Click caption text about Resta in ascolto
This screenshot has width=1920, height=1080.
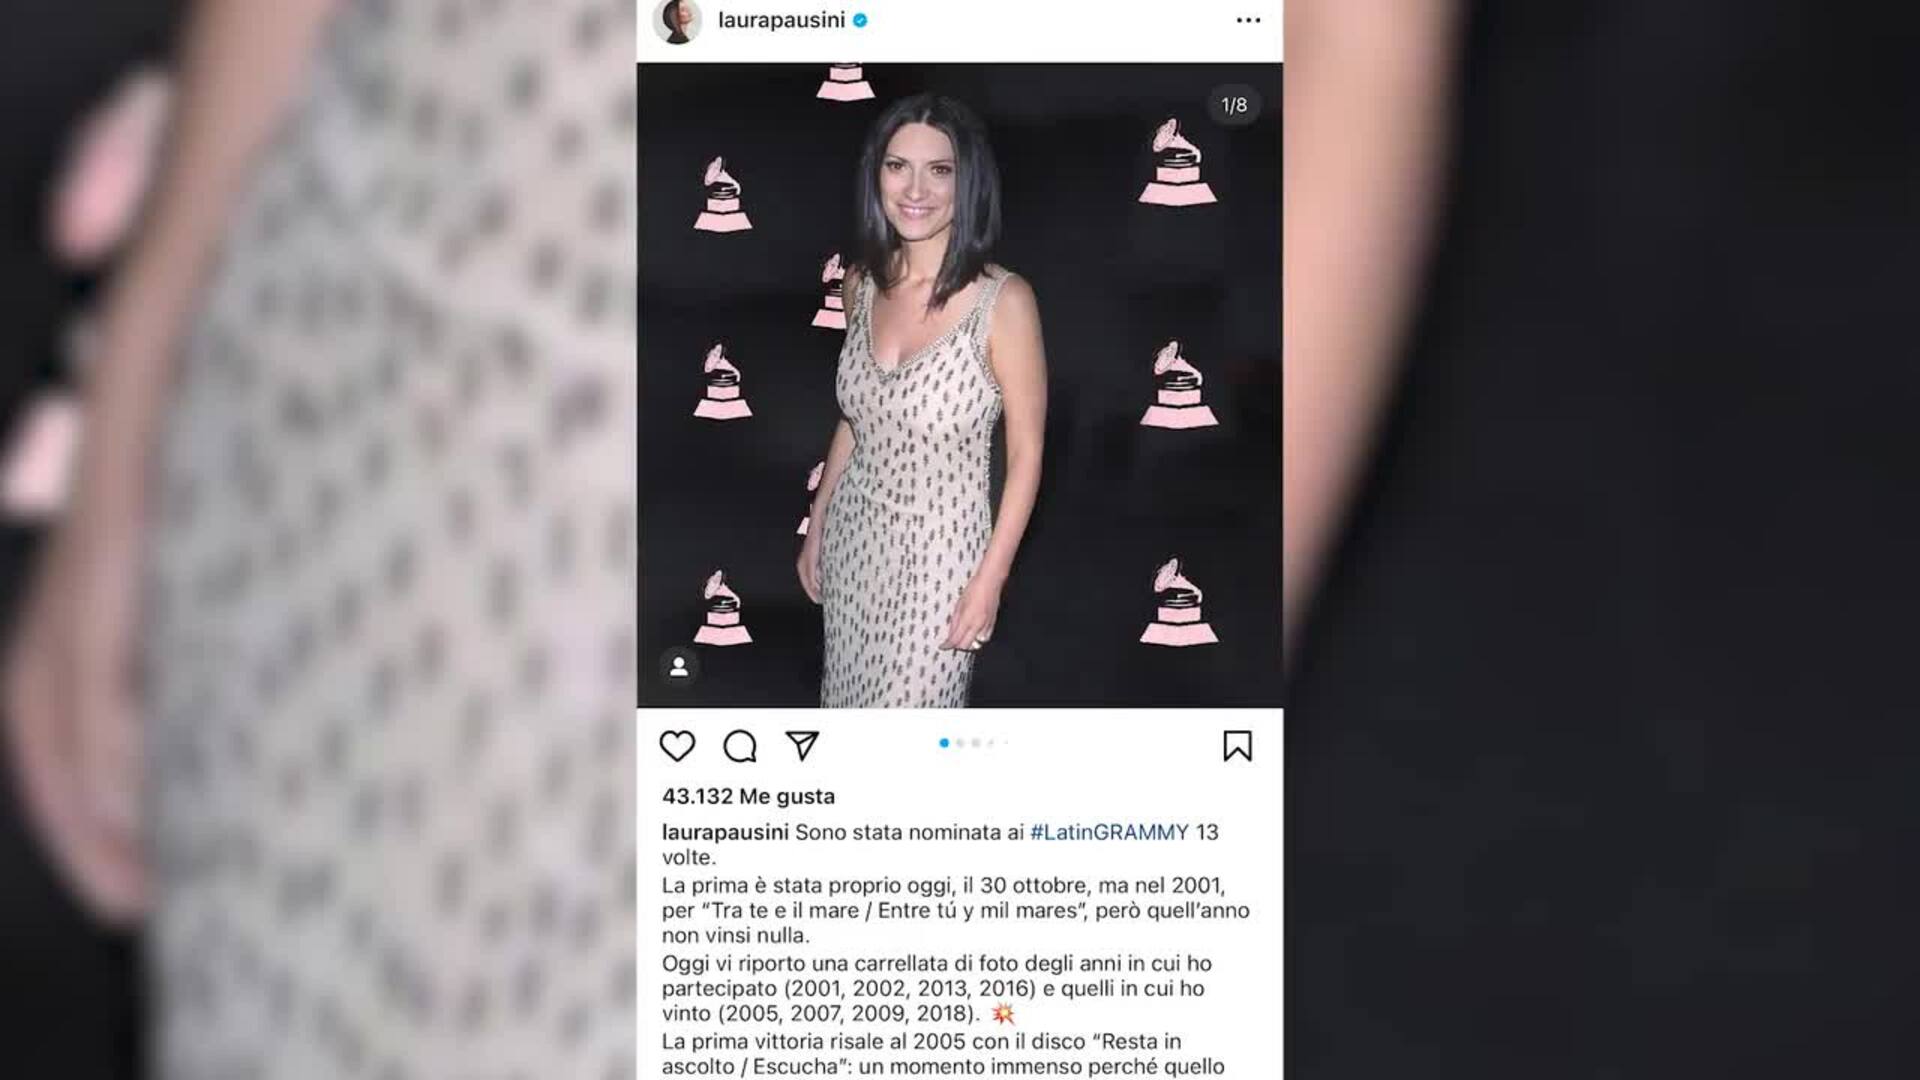[x=942, y=1054]
